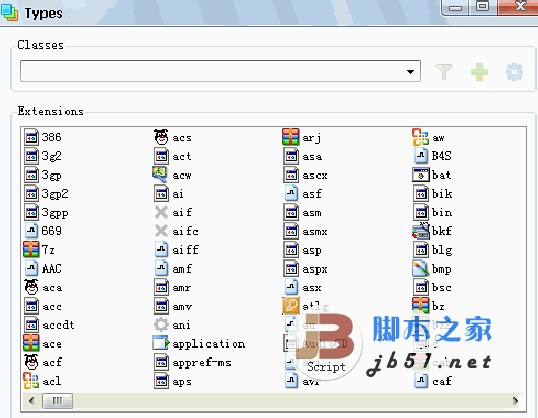Select the key icon beside atlg

pyautogui.click(x=291, y=305)
